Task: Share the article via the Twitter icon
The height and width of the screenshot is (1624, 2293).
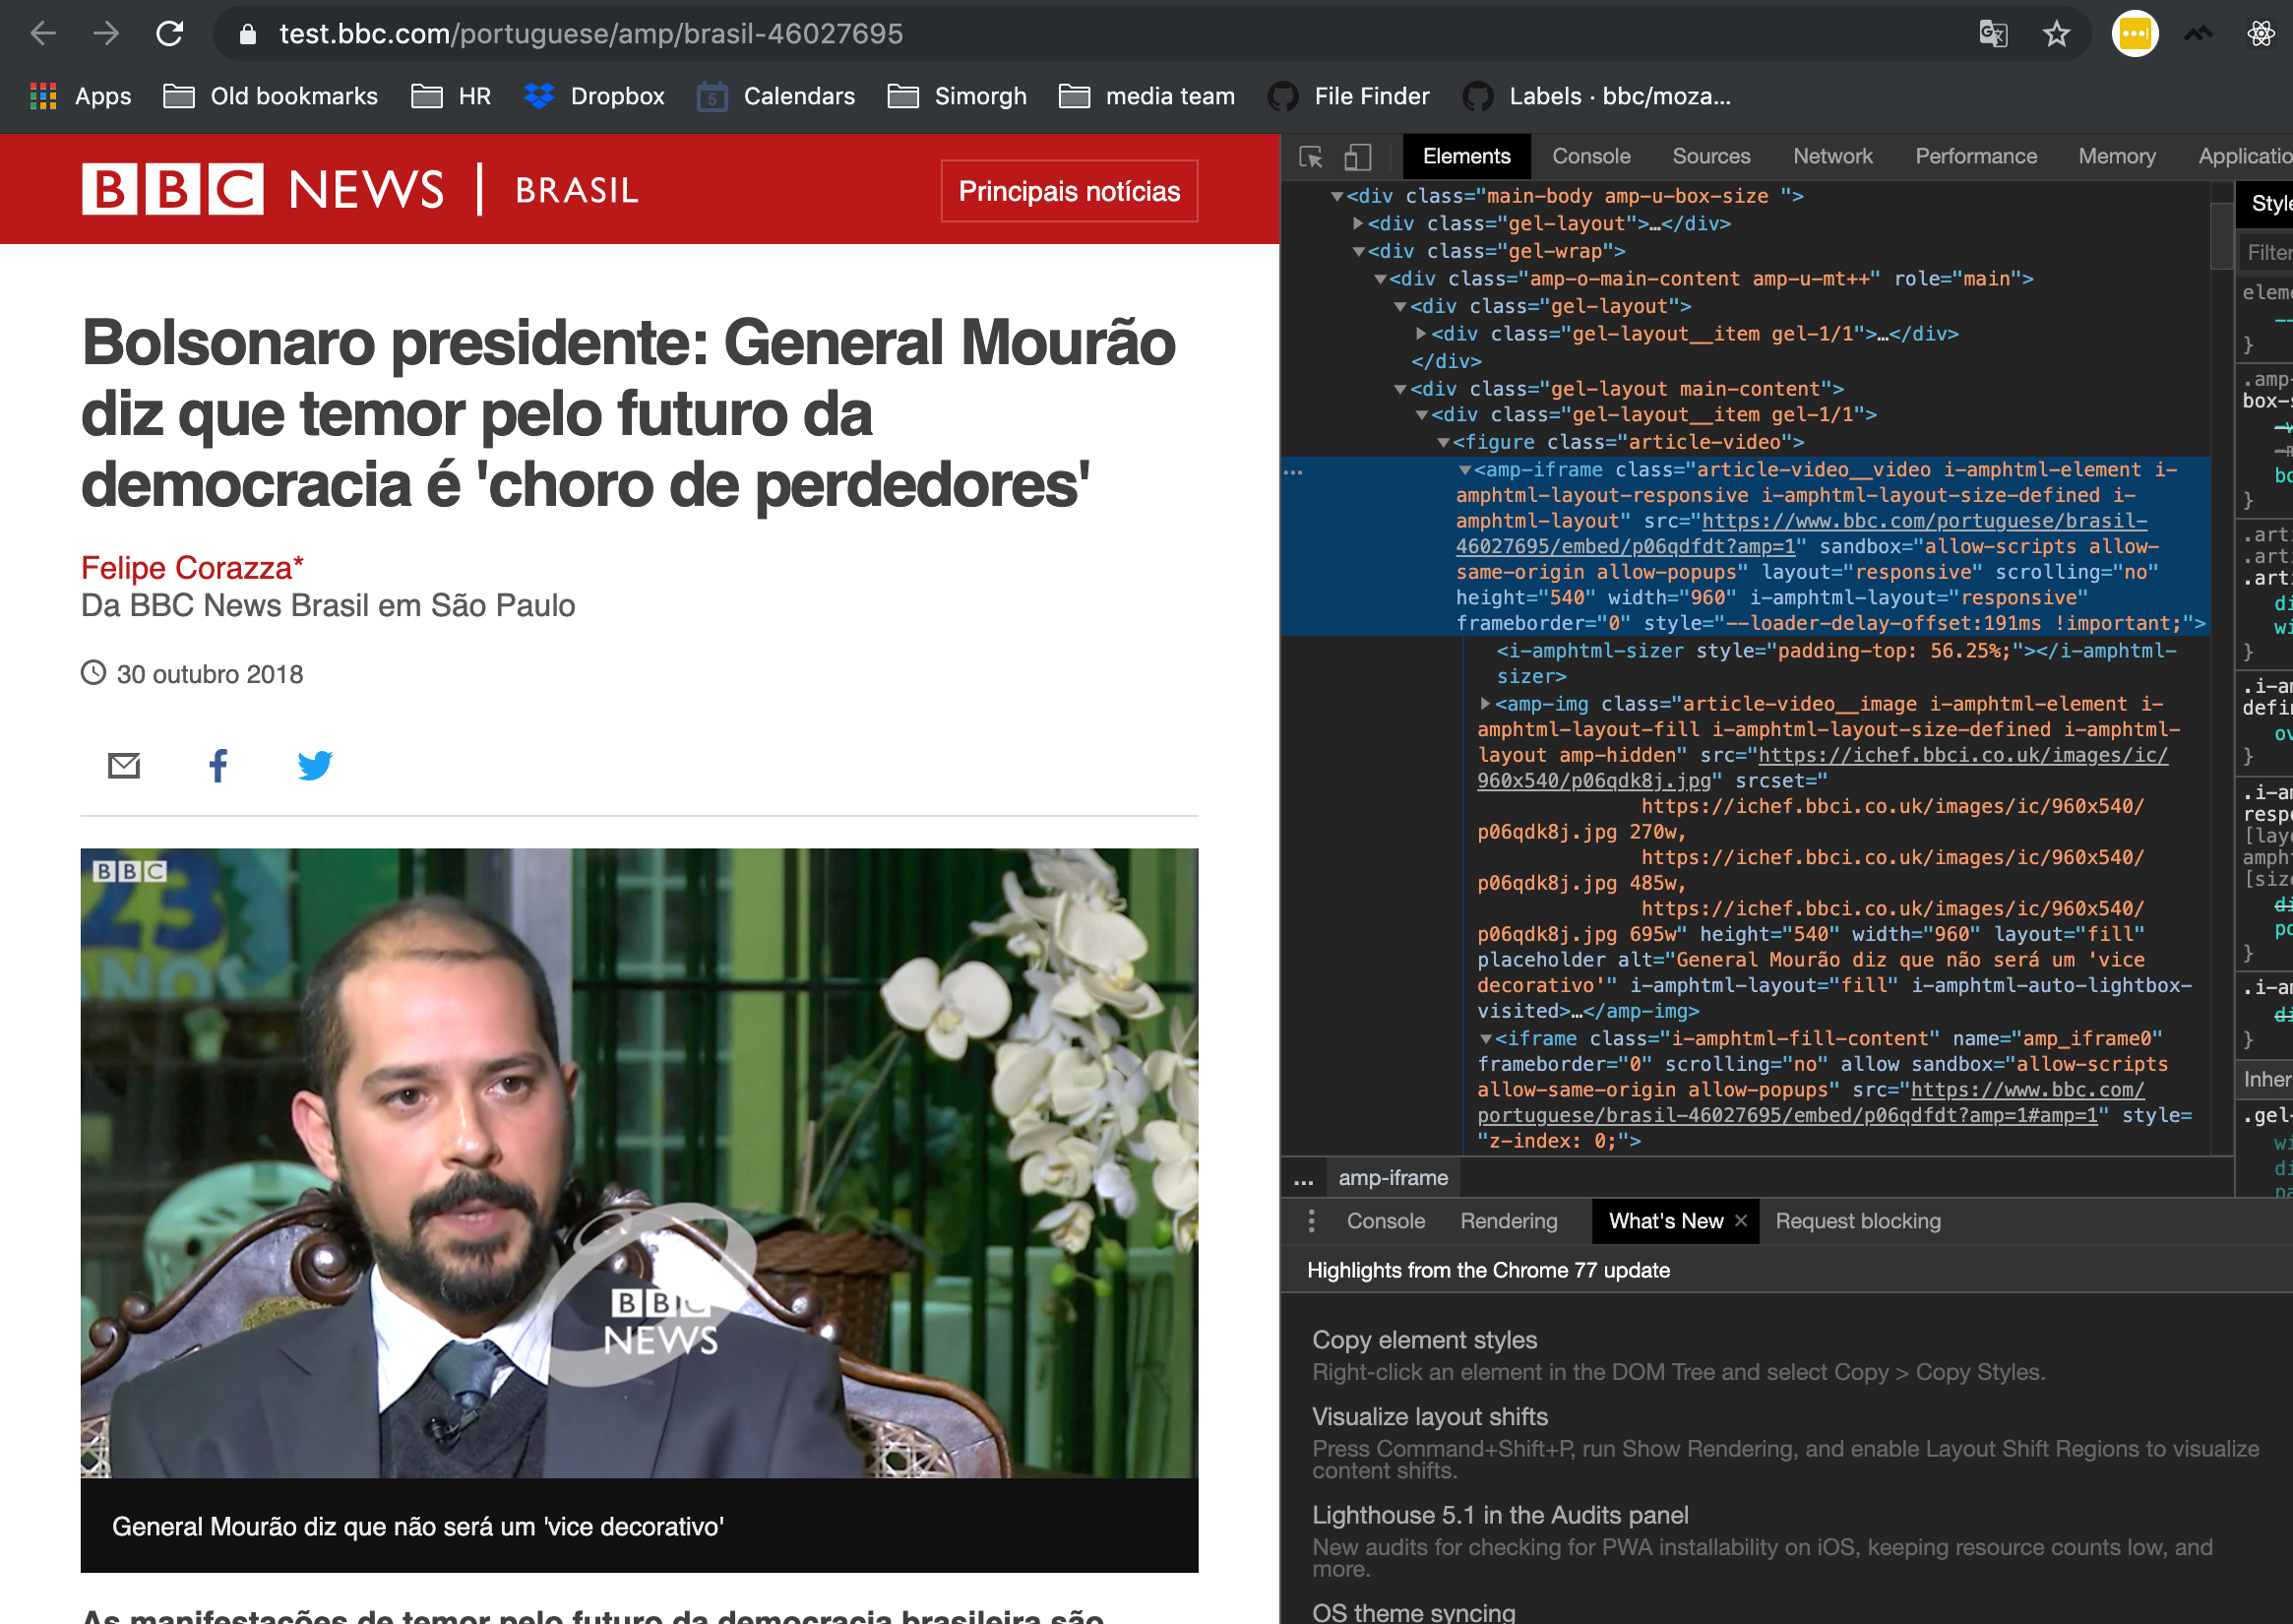Action: pos(315,766)
